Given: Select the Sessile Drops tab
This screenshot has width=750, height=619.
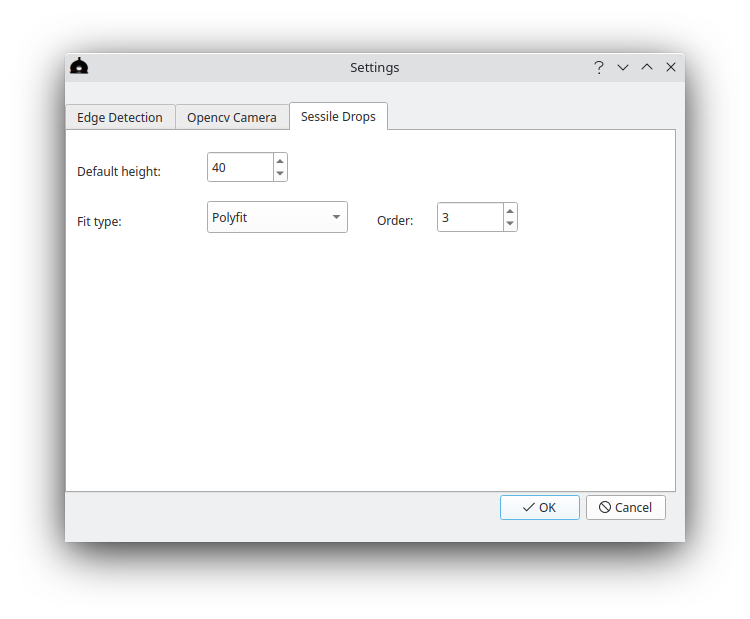Looking at the screenshot, I should click(338, 116).
